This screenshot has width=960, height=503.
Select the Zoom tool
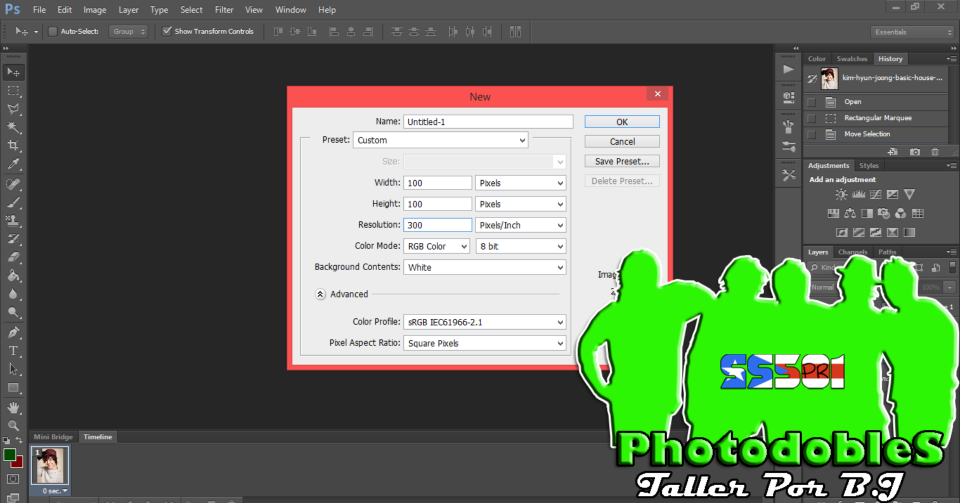coord(13,425)
